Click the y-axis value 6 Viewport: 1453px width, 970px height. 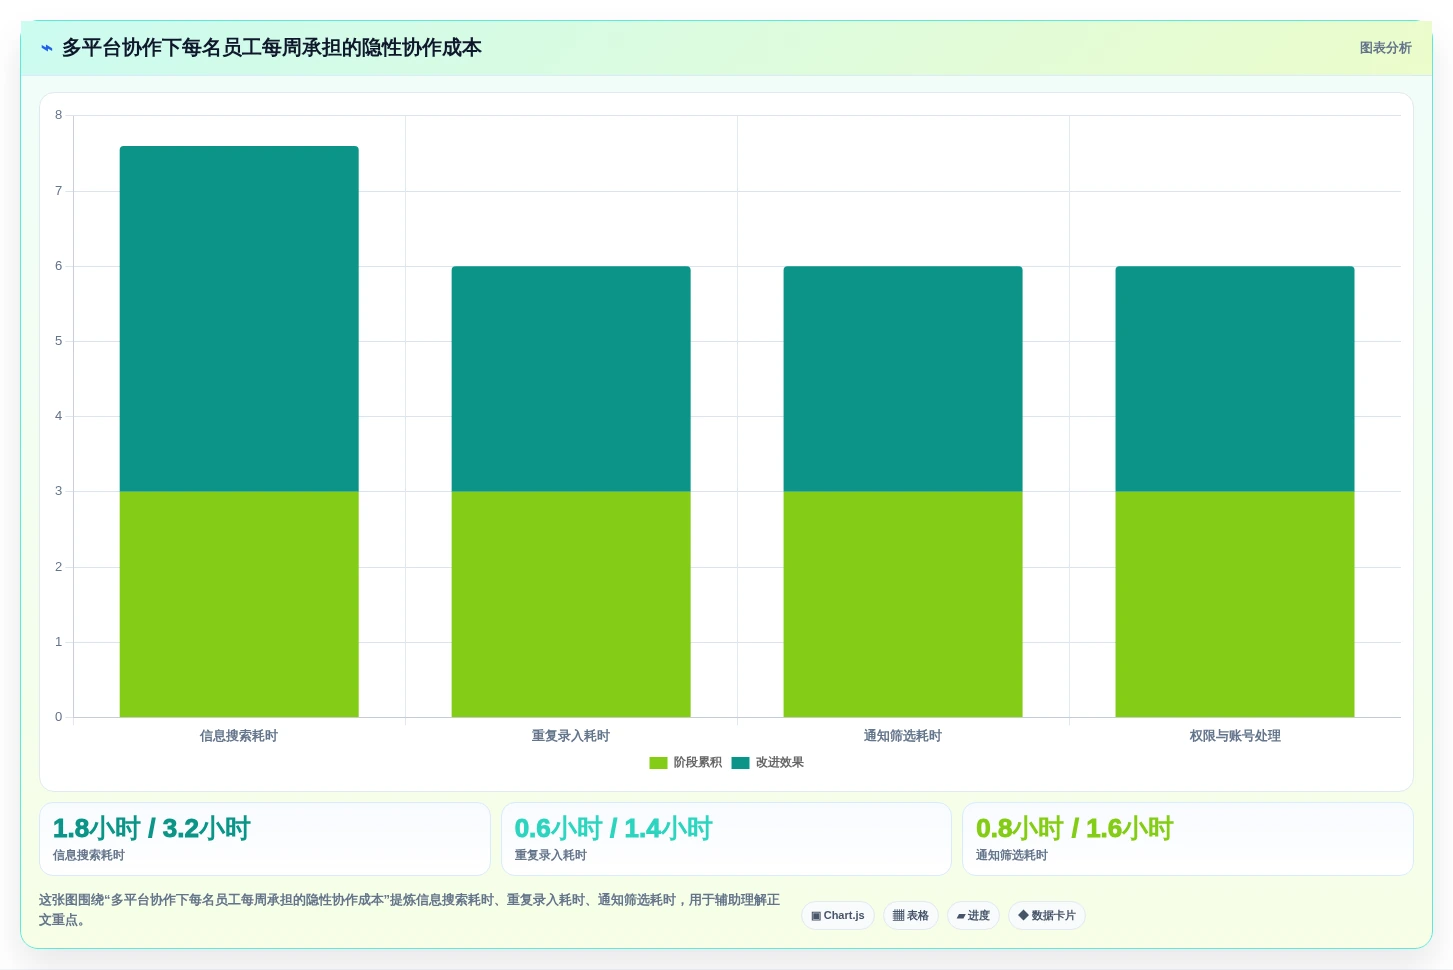tap(58, 266)
